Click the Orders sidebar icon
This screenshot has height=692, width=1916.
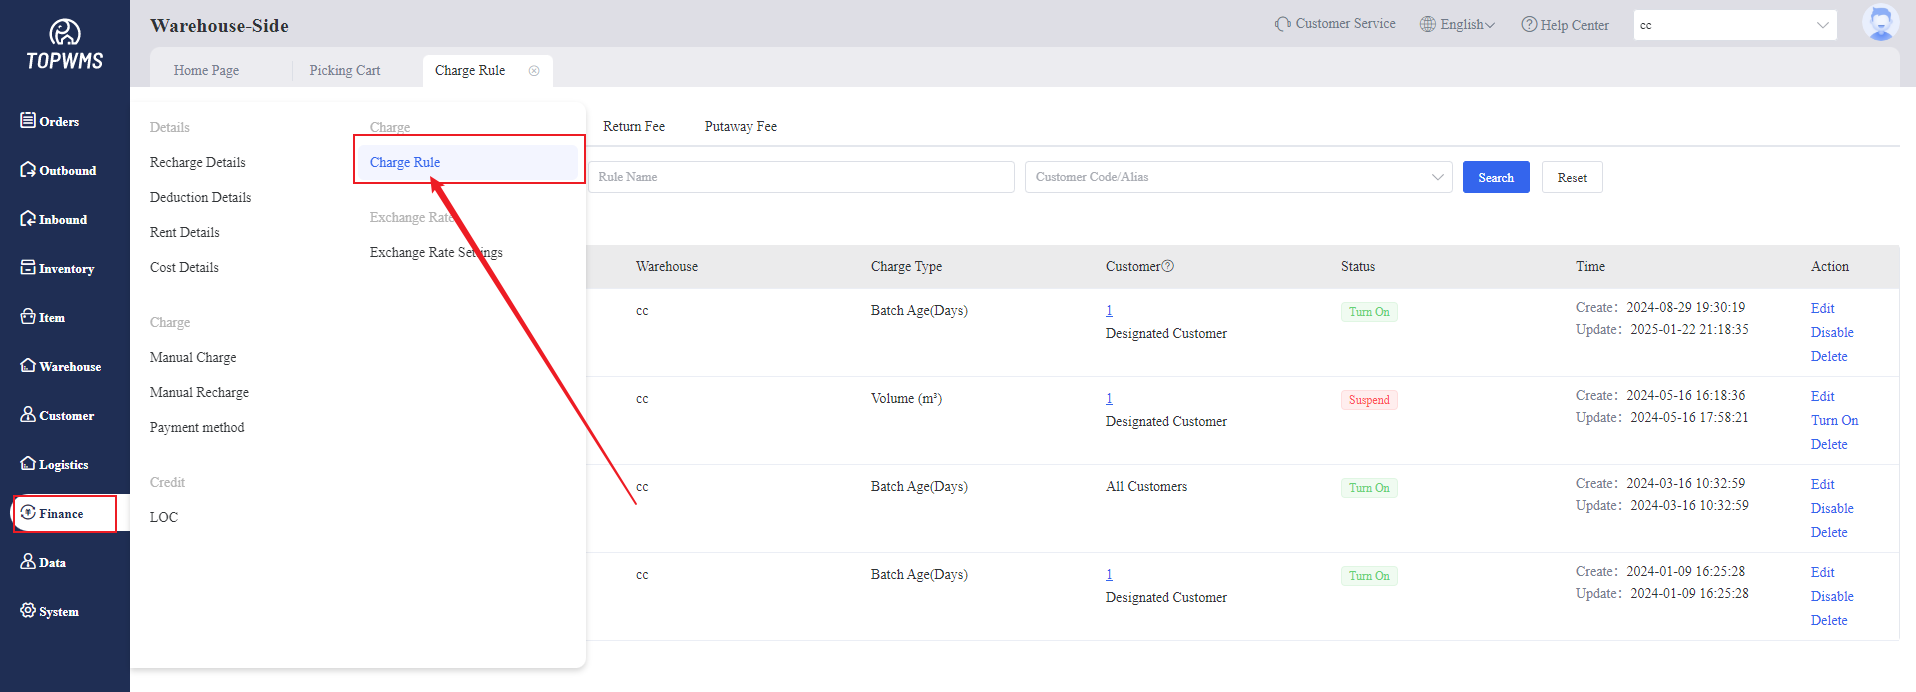coord(28,120)
